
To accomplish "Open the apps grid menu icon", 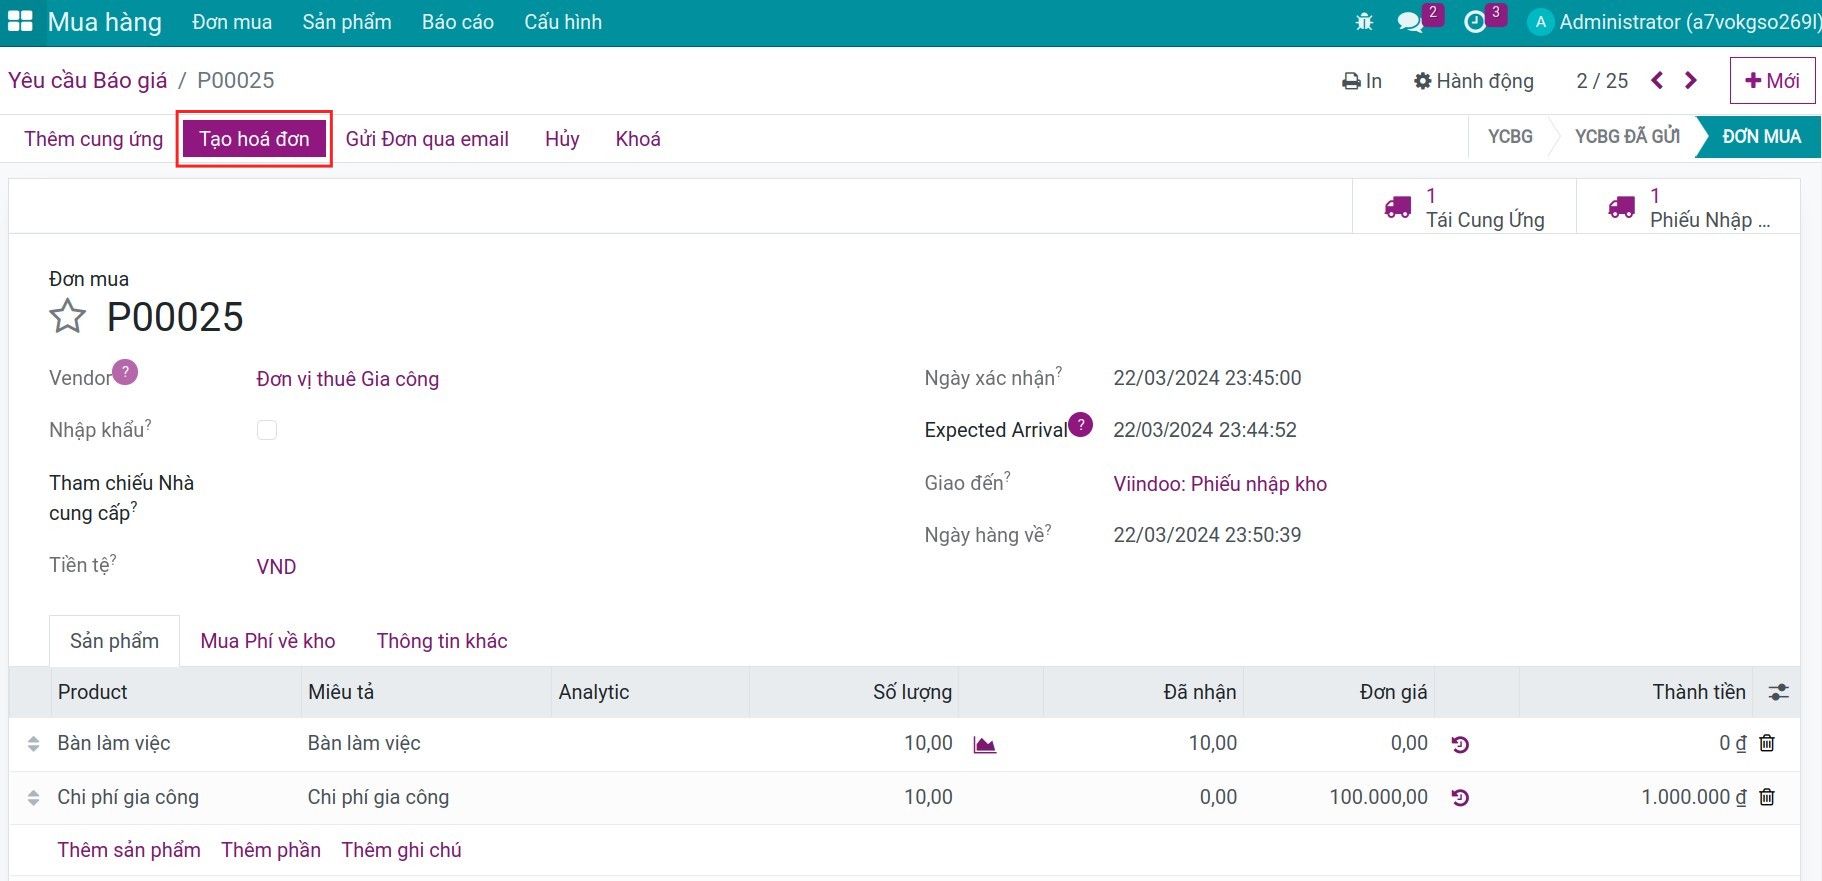I will tap(20, 21).
